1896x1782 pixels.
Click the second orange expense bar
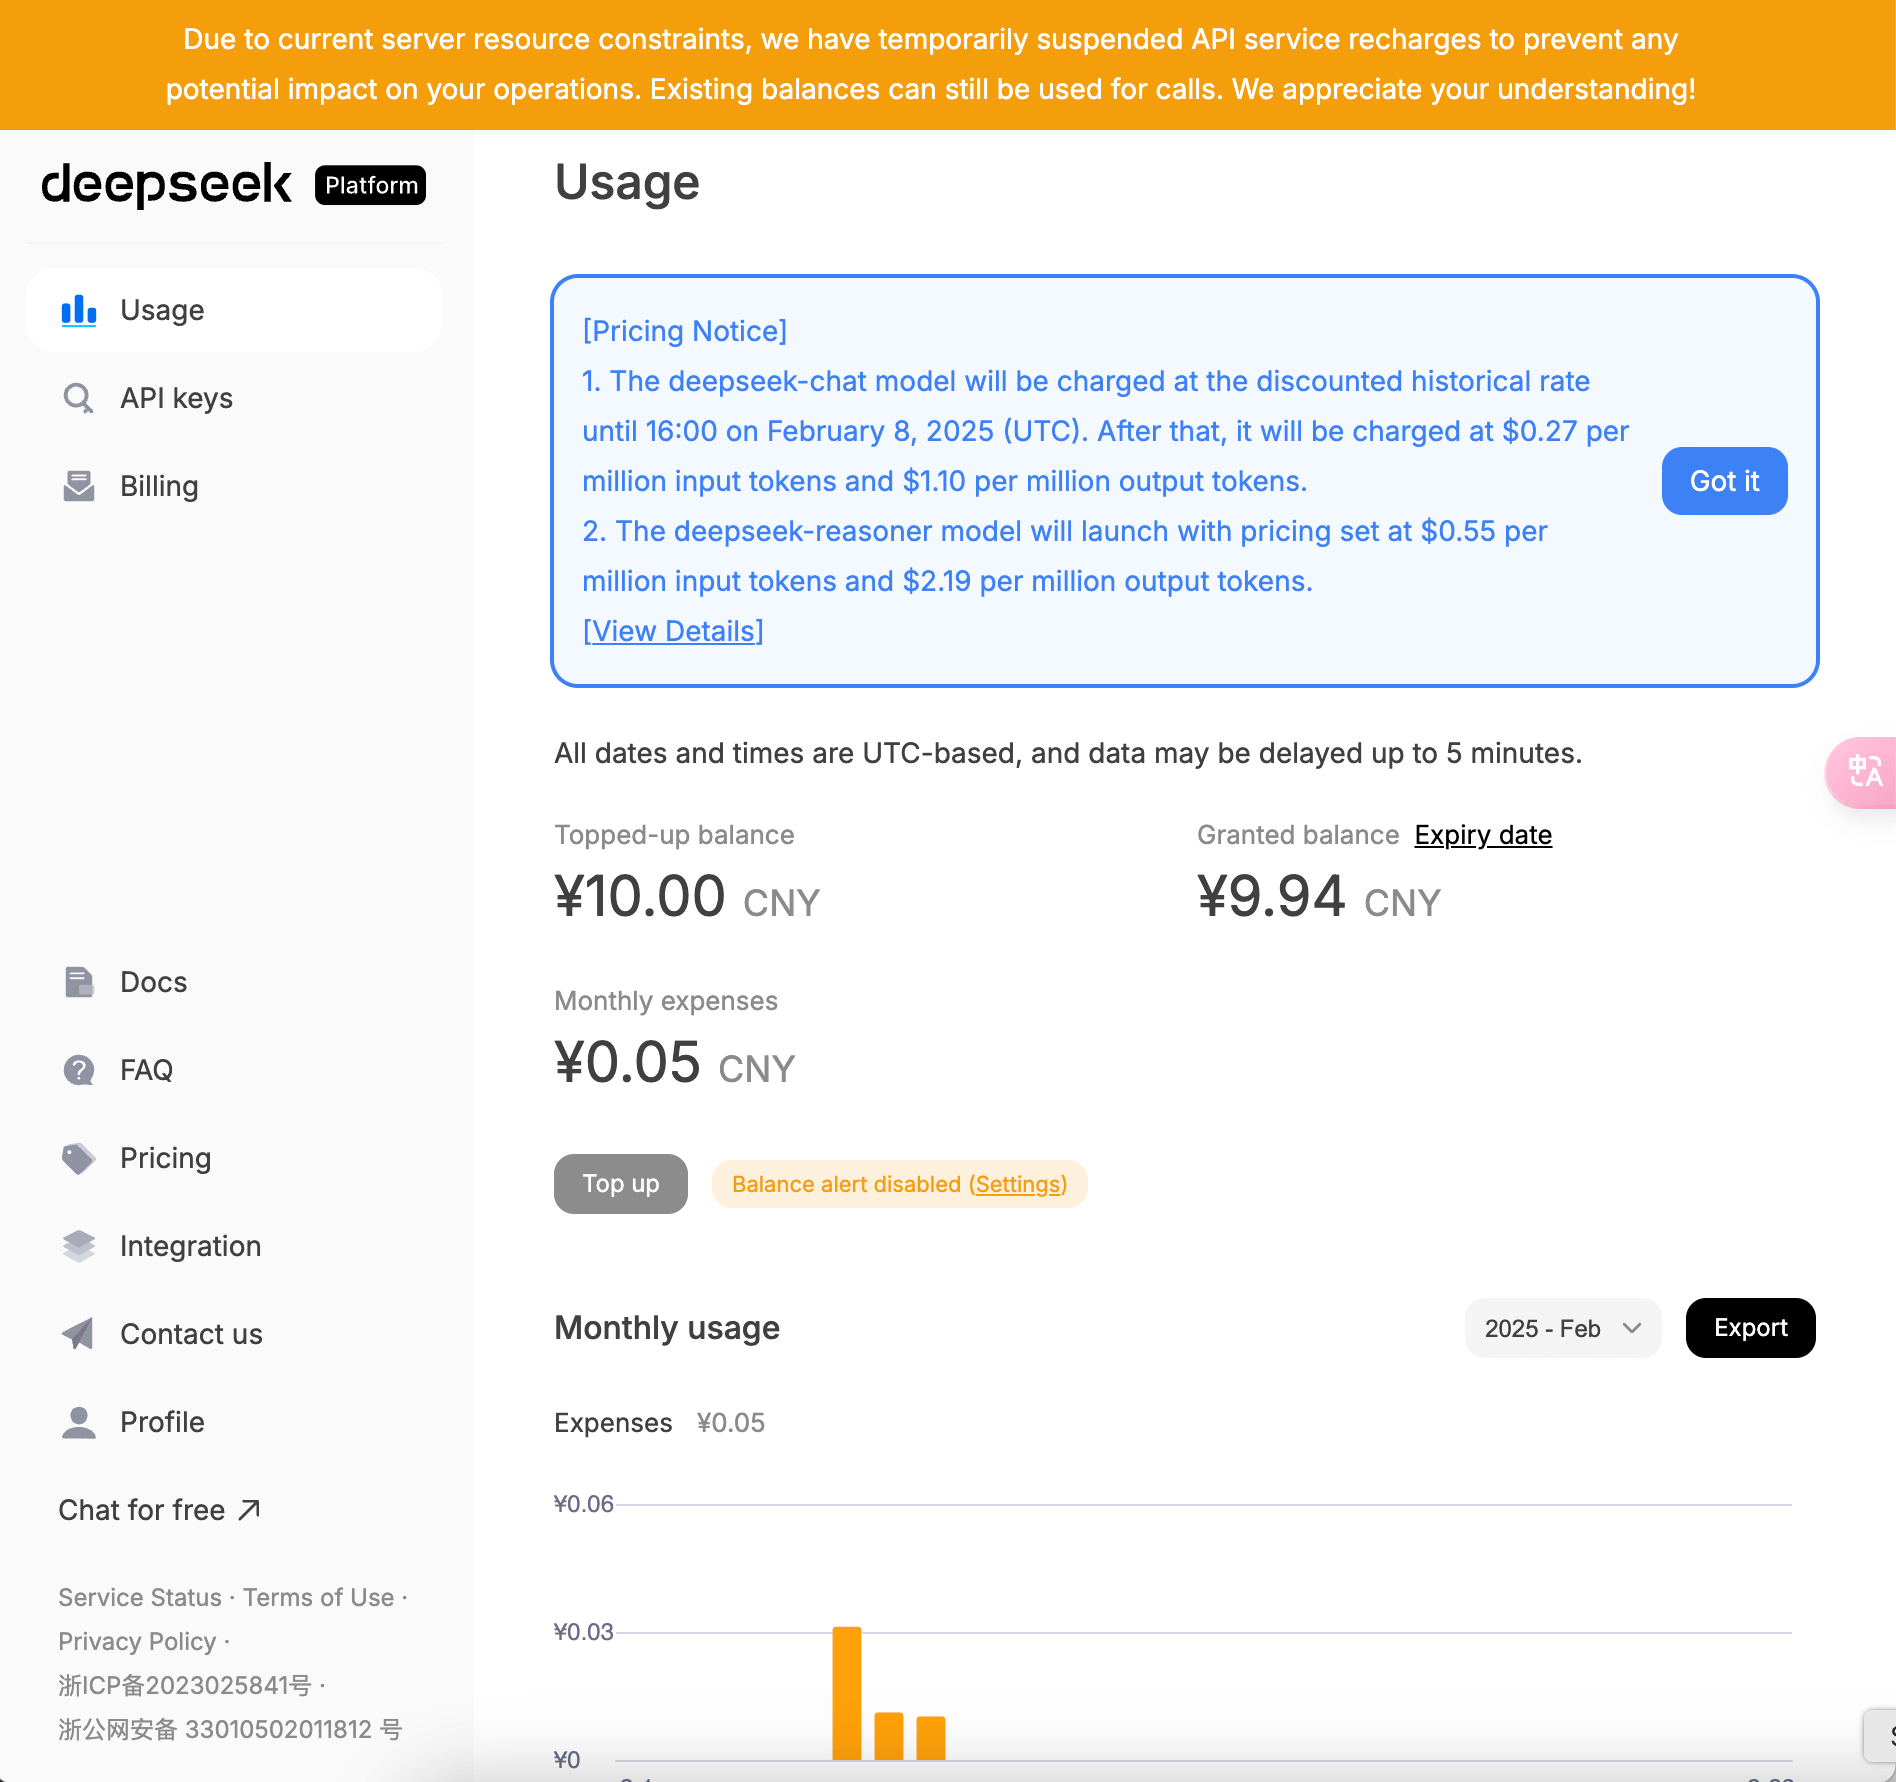tap(889, 1736)
